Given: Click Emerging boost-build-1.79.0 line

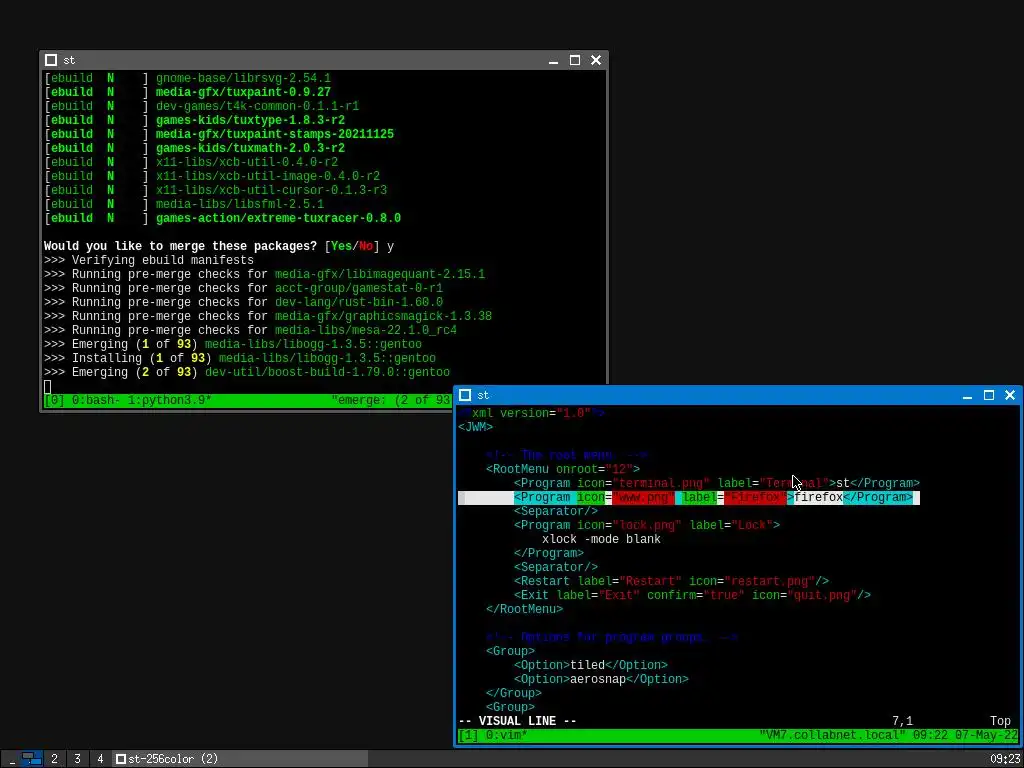Looking at the screenshot, I should [x=247, y=372].
